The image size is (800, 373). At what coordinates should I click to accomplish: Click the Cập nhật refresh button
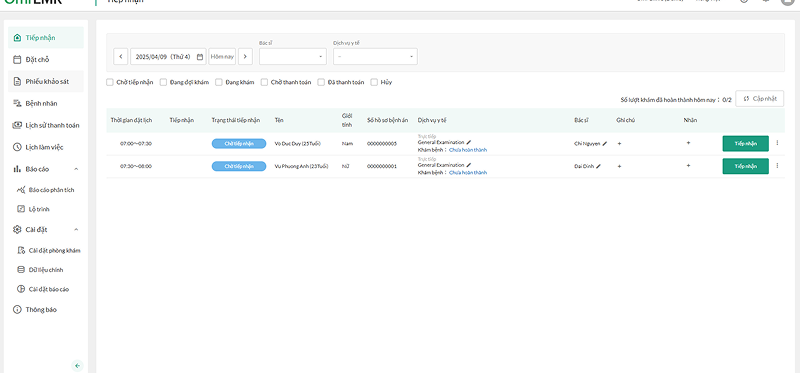coord(759,98)
